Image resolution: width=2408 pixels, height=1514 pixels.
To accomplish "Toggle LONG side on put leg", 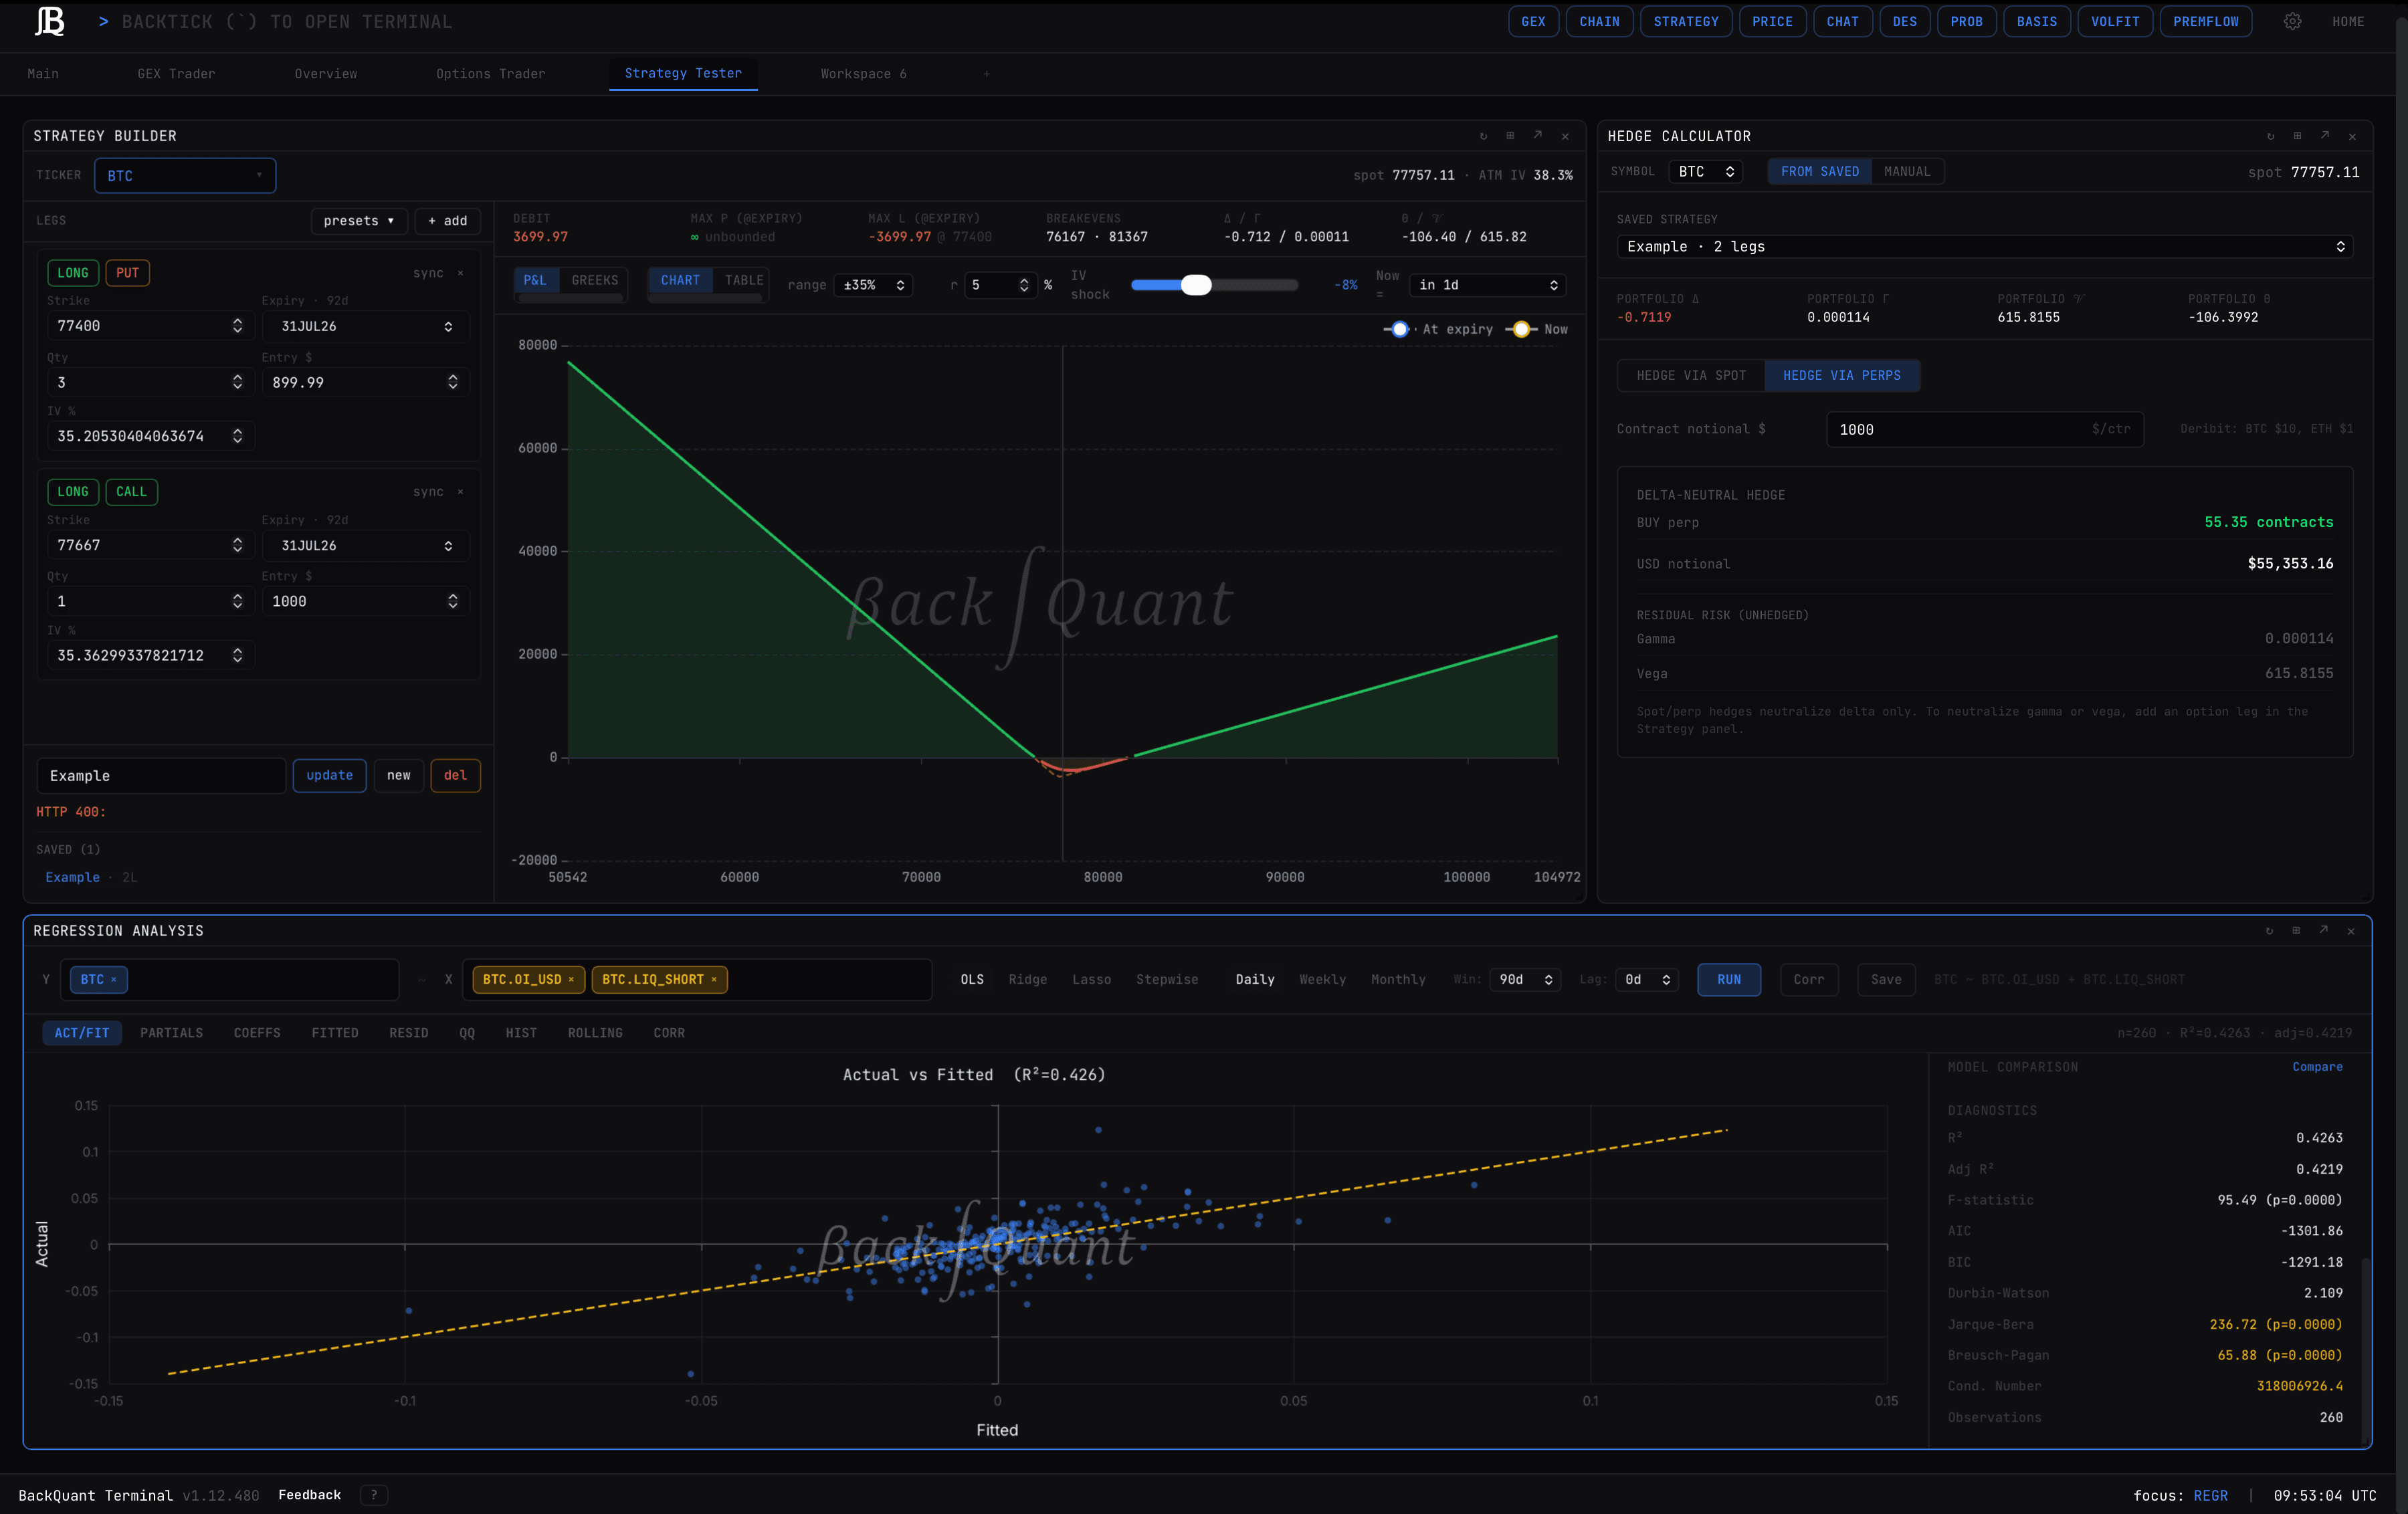I will 72,273.
